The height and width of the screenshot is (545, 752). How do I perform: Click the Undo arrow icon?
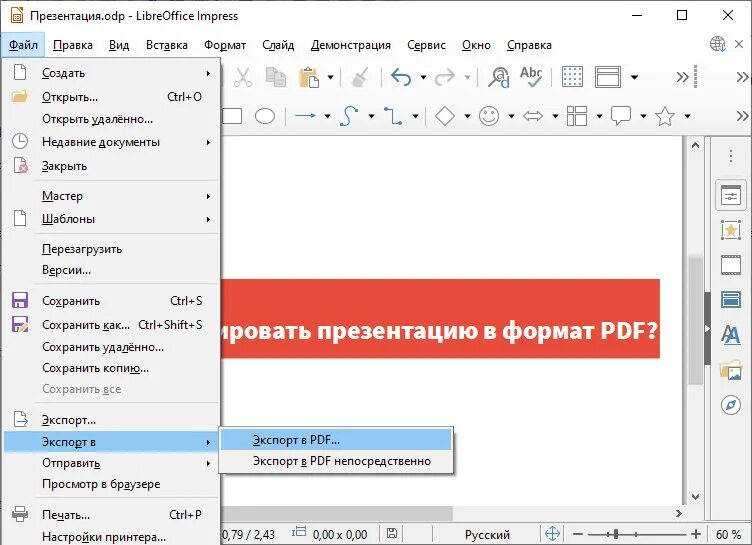401,77
